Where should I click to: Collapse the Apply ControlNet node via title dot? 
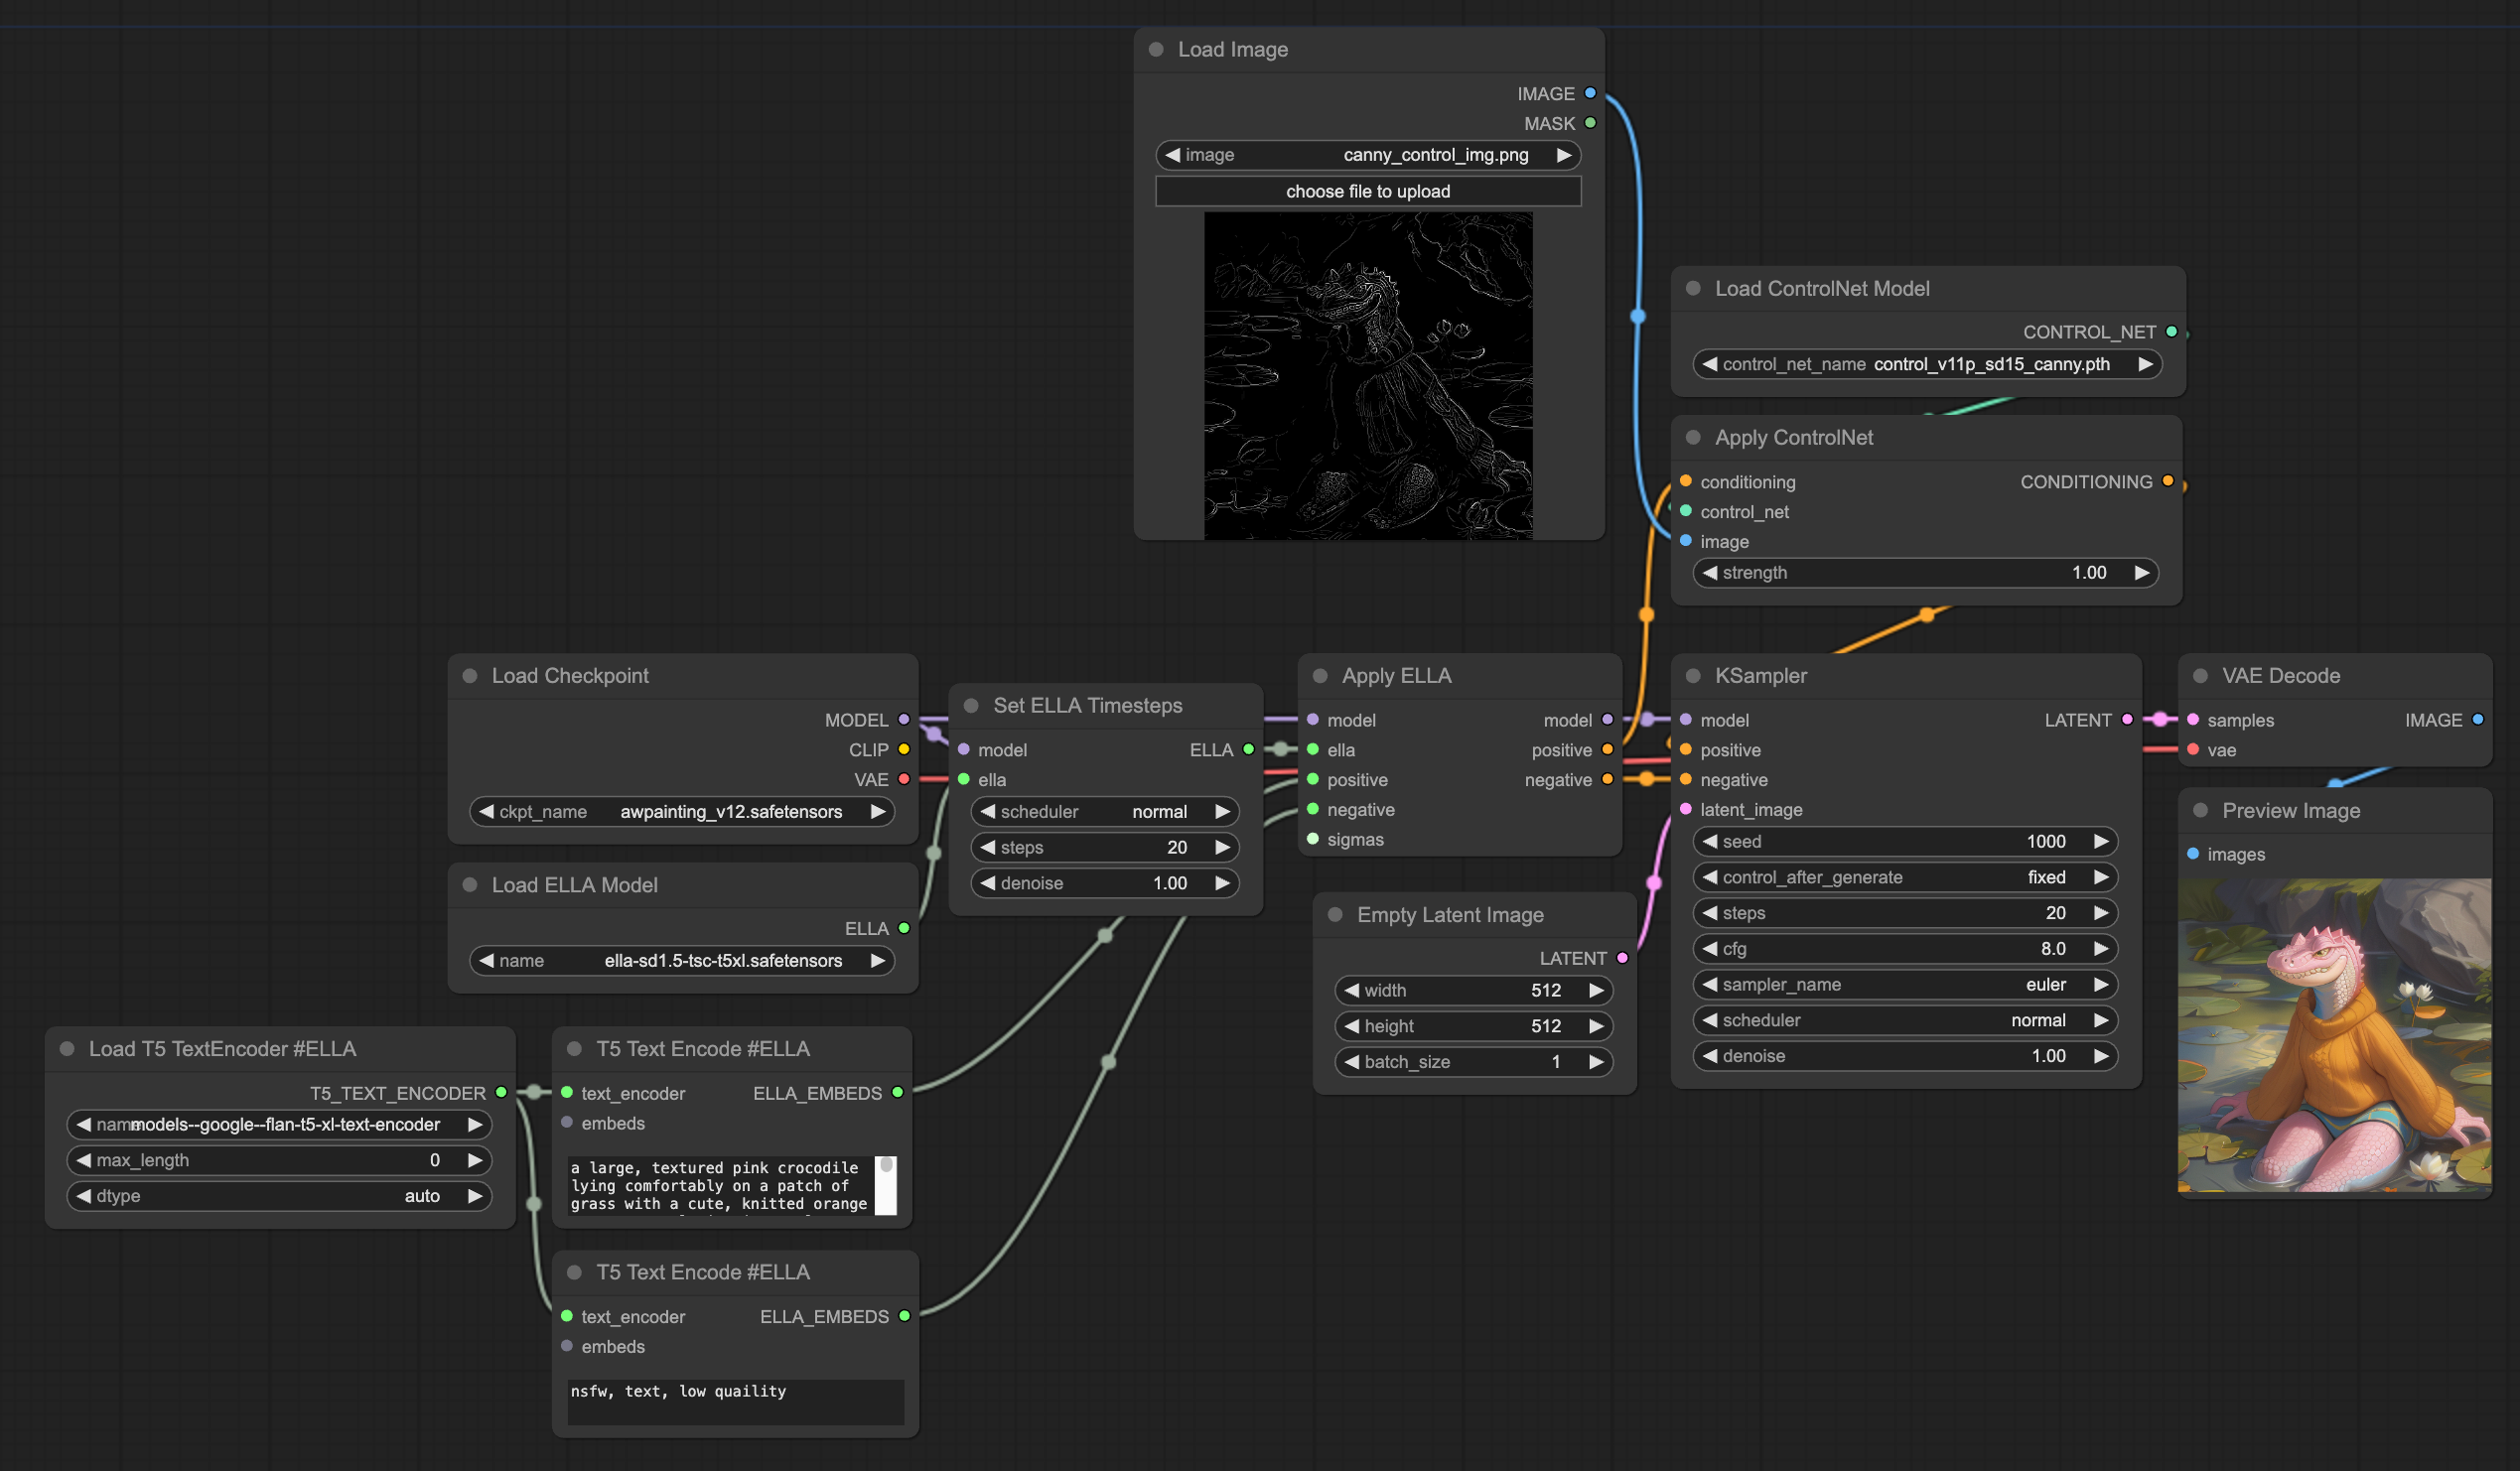[x=1693, y=437]
